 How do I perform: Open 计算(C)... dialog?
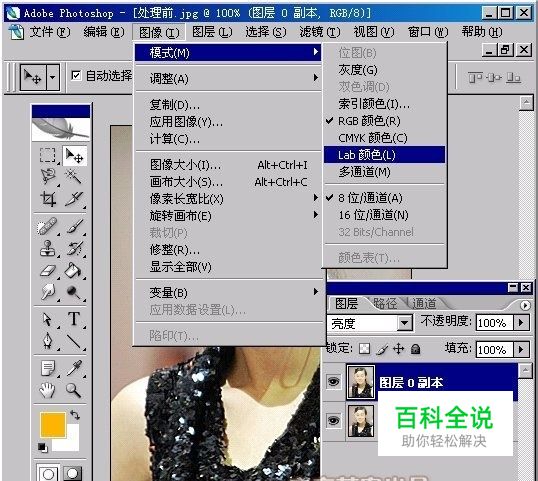coord(228,139)
